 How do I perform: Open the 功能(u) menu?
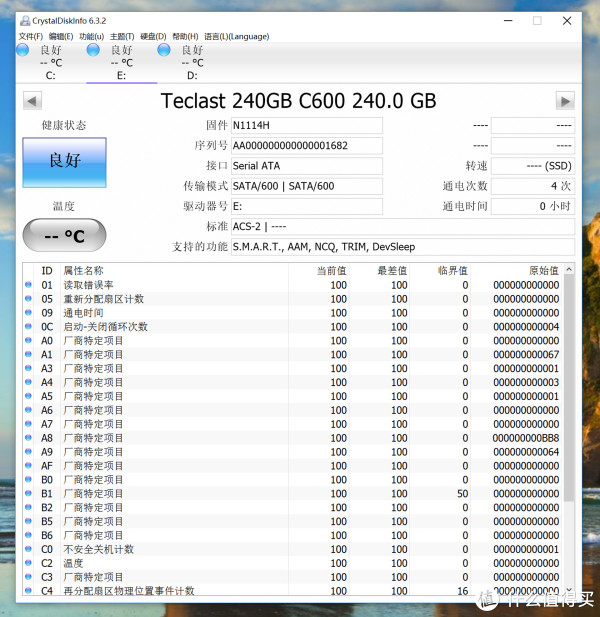point(91,36)
